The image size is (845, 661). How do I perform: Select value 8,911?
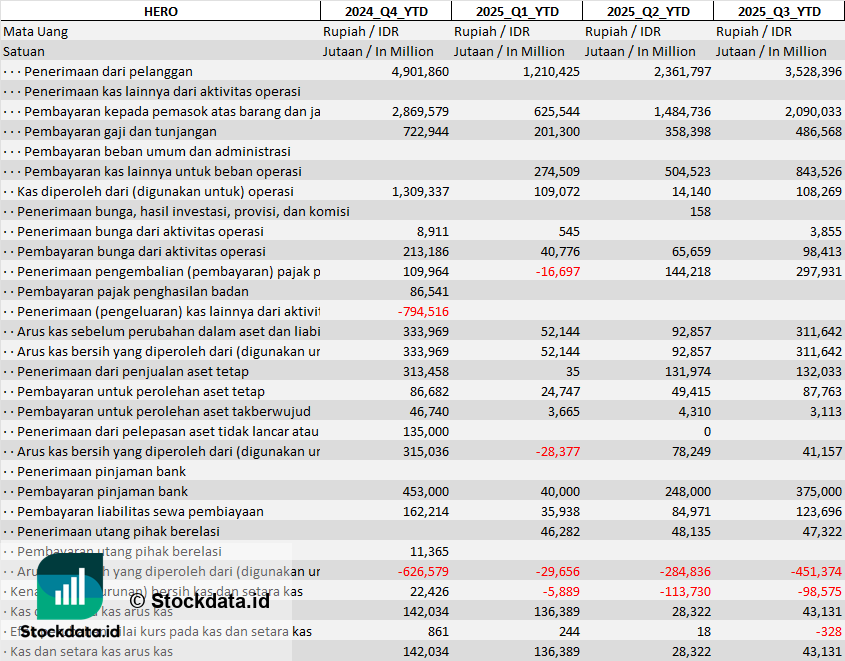coord(433,232)
